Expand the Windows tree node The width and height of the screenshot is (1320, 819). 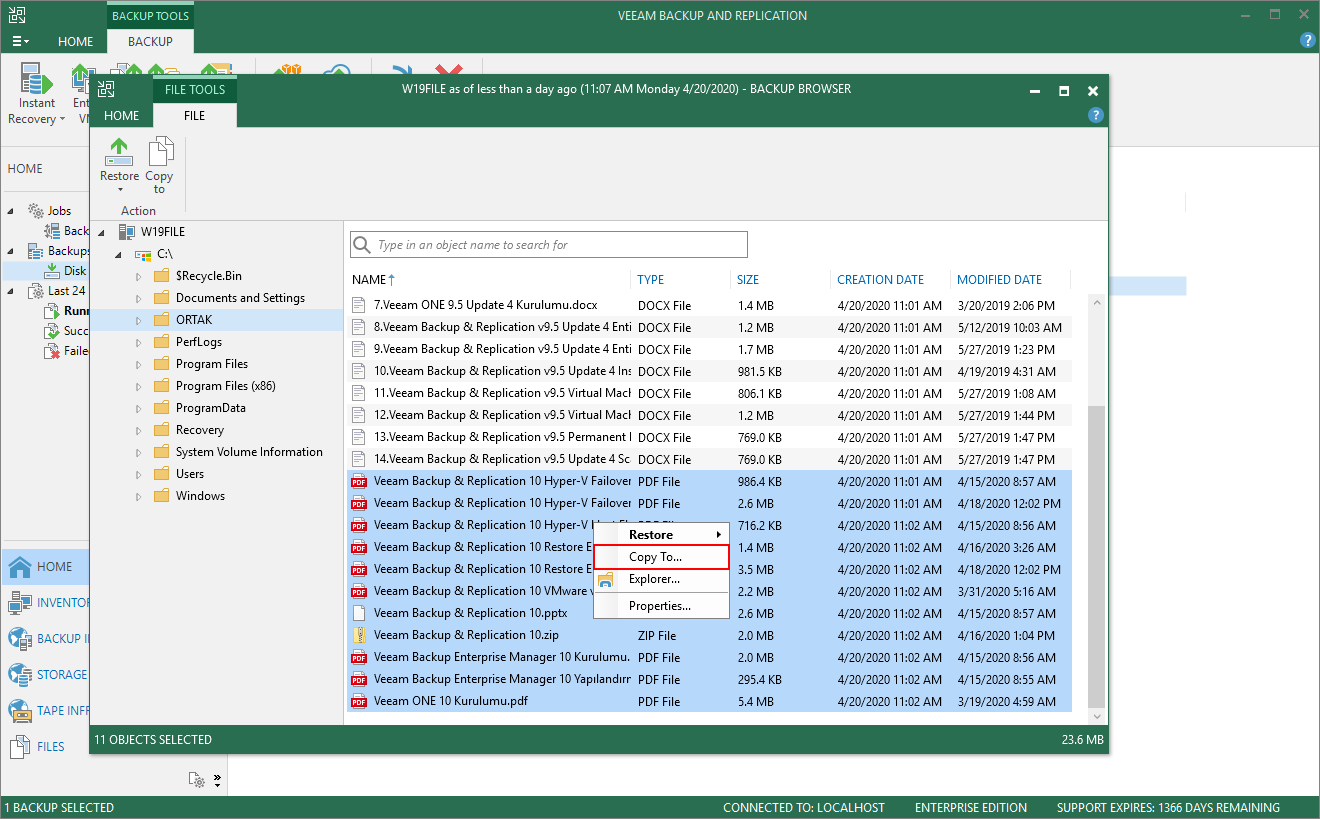[139, 496]
